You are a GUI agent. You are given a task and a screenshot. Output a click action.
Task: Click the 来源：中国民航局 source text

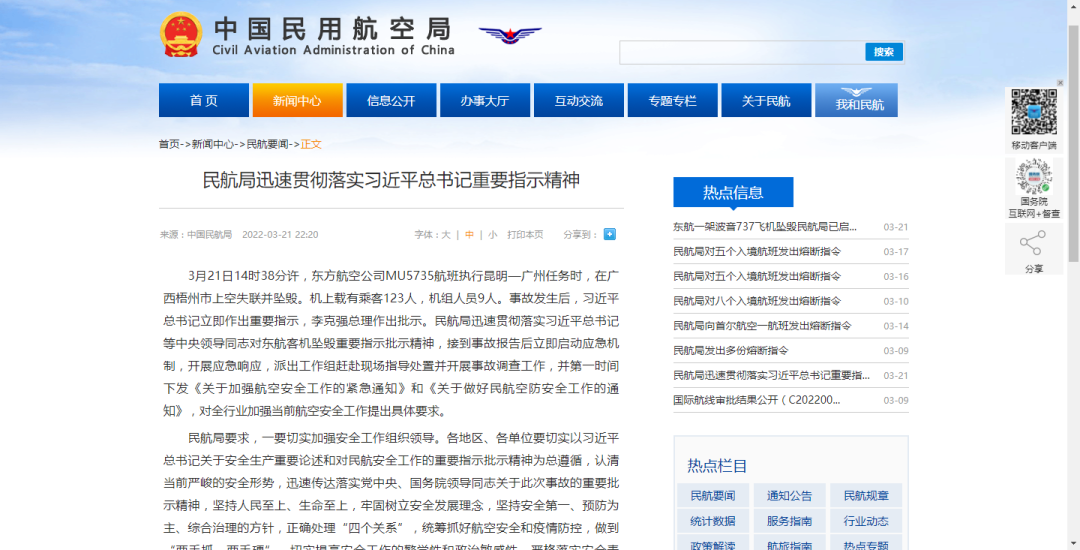coord(196,235)
